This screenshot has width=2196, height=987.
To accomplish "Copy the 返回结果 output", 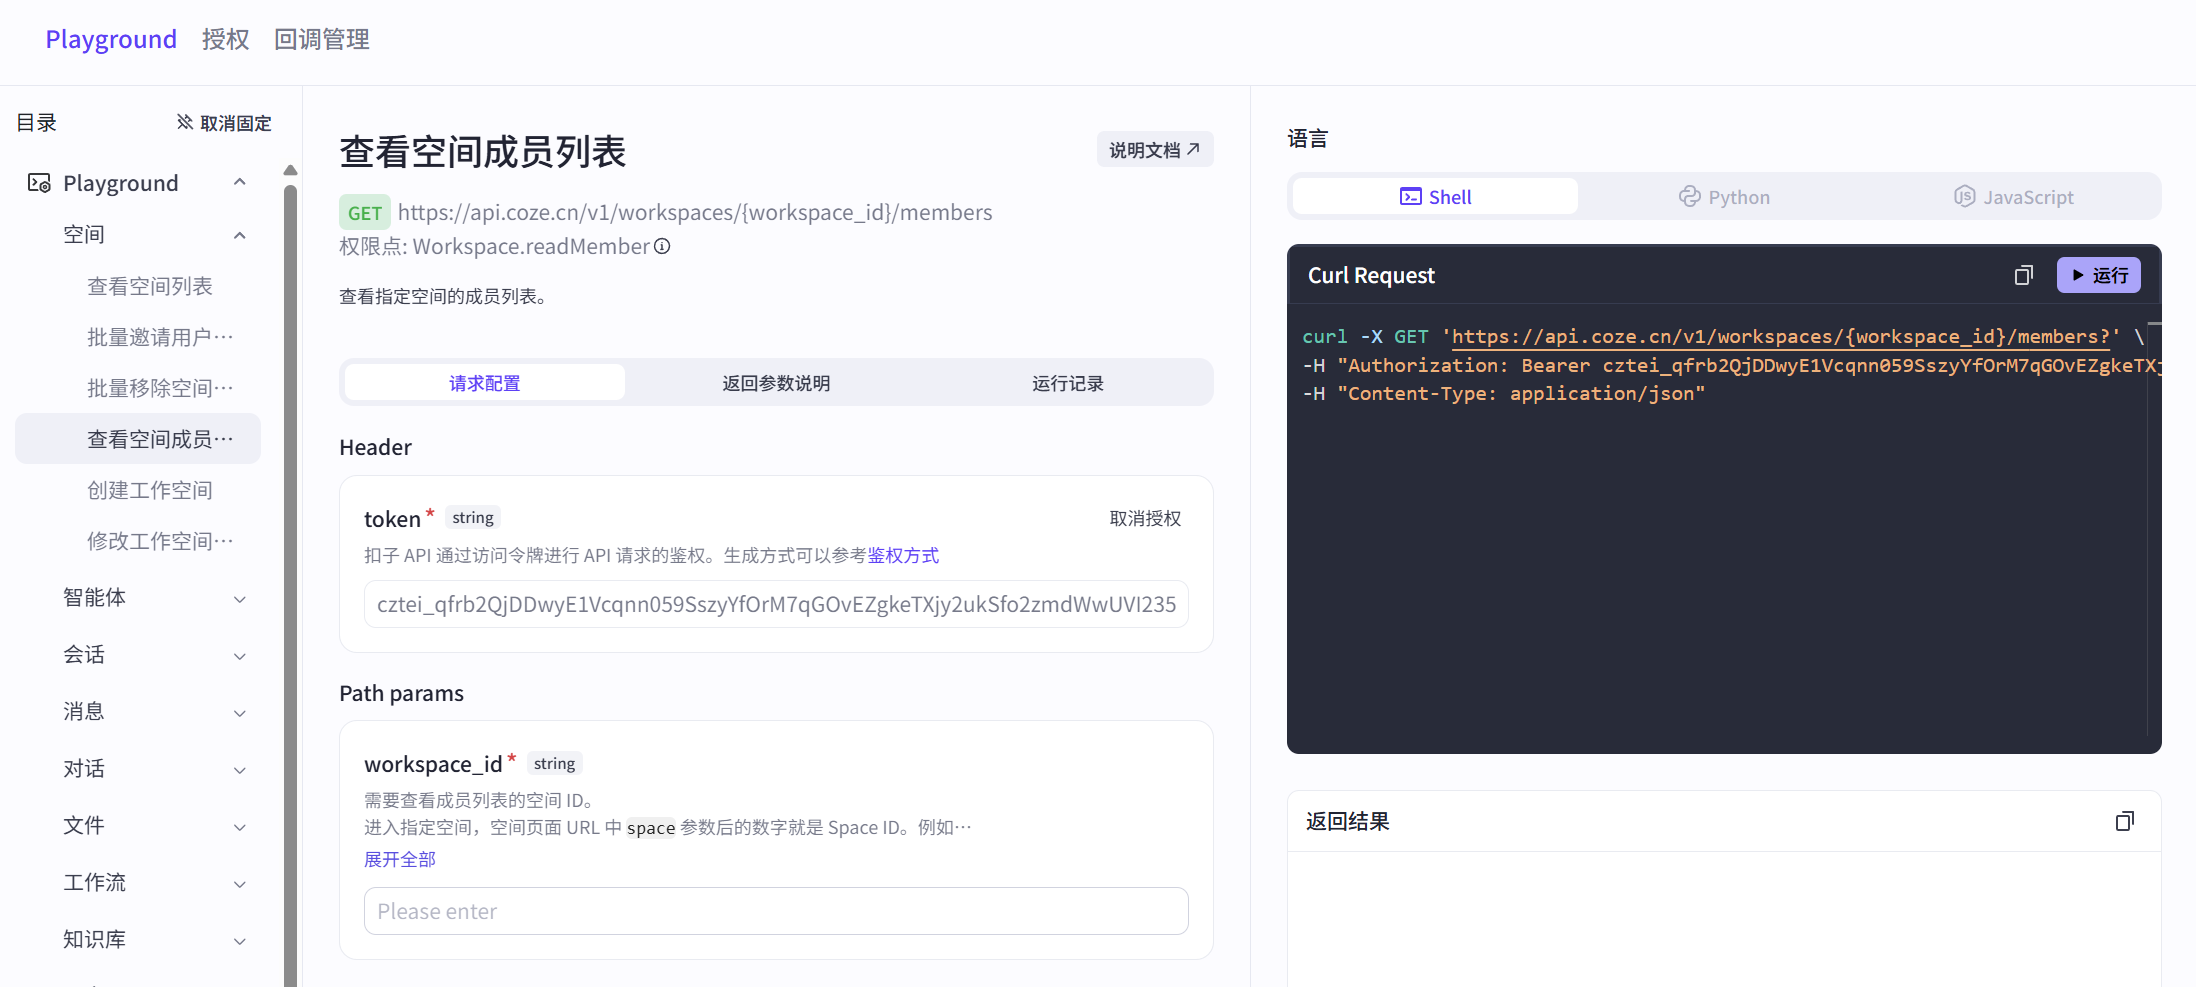I will 2125,820.
